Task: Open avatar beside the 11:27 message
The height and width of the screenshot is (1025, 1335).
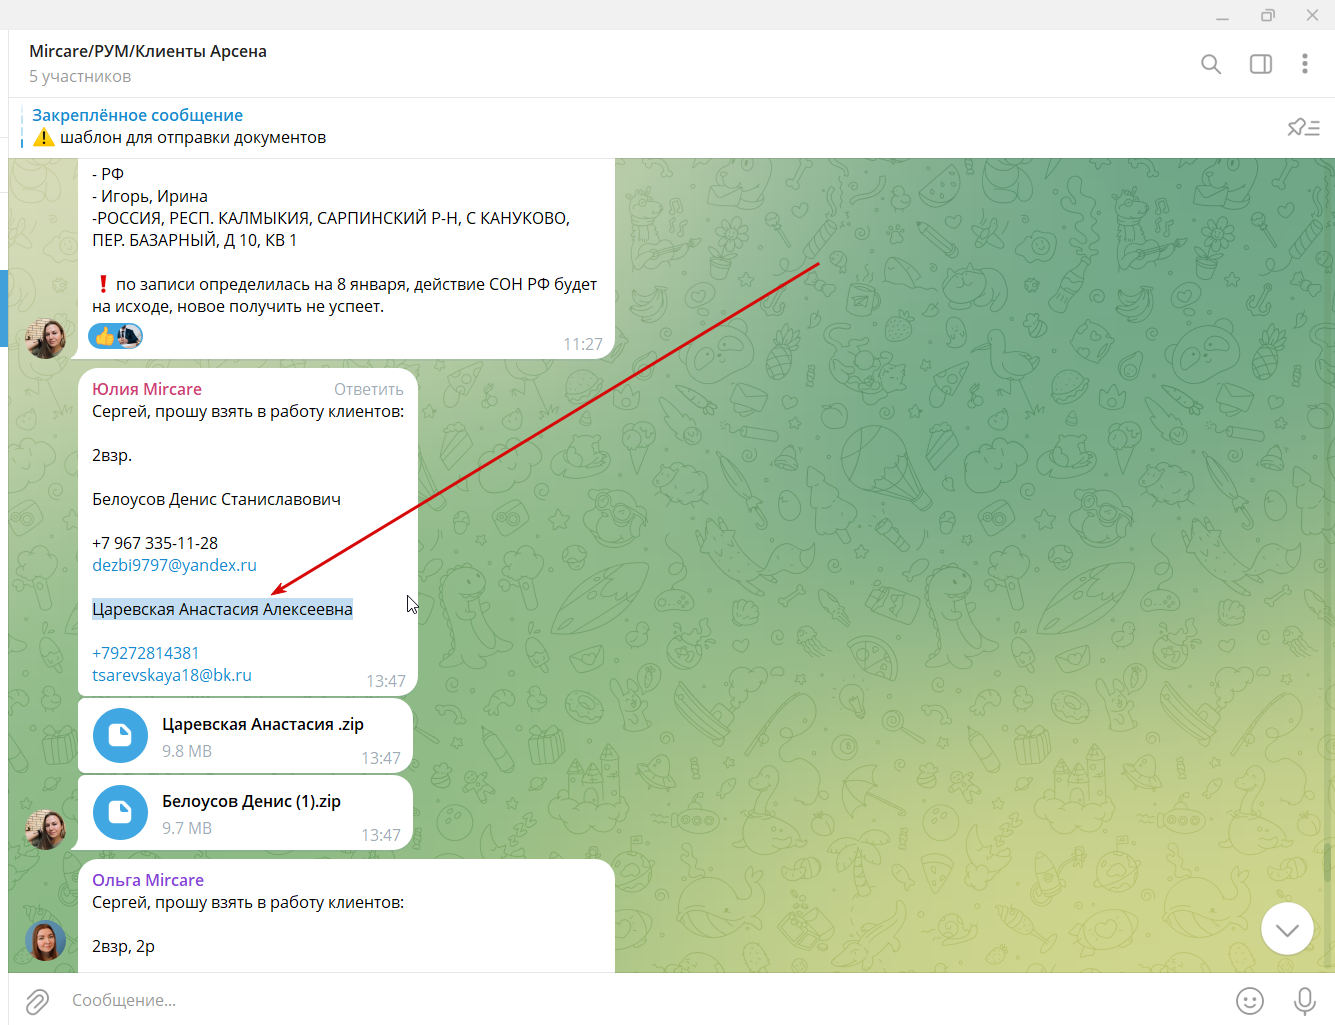Action: click(45, 339)
